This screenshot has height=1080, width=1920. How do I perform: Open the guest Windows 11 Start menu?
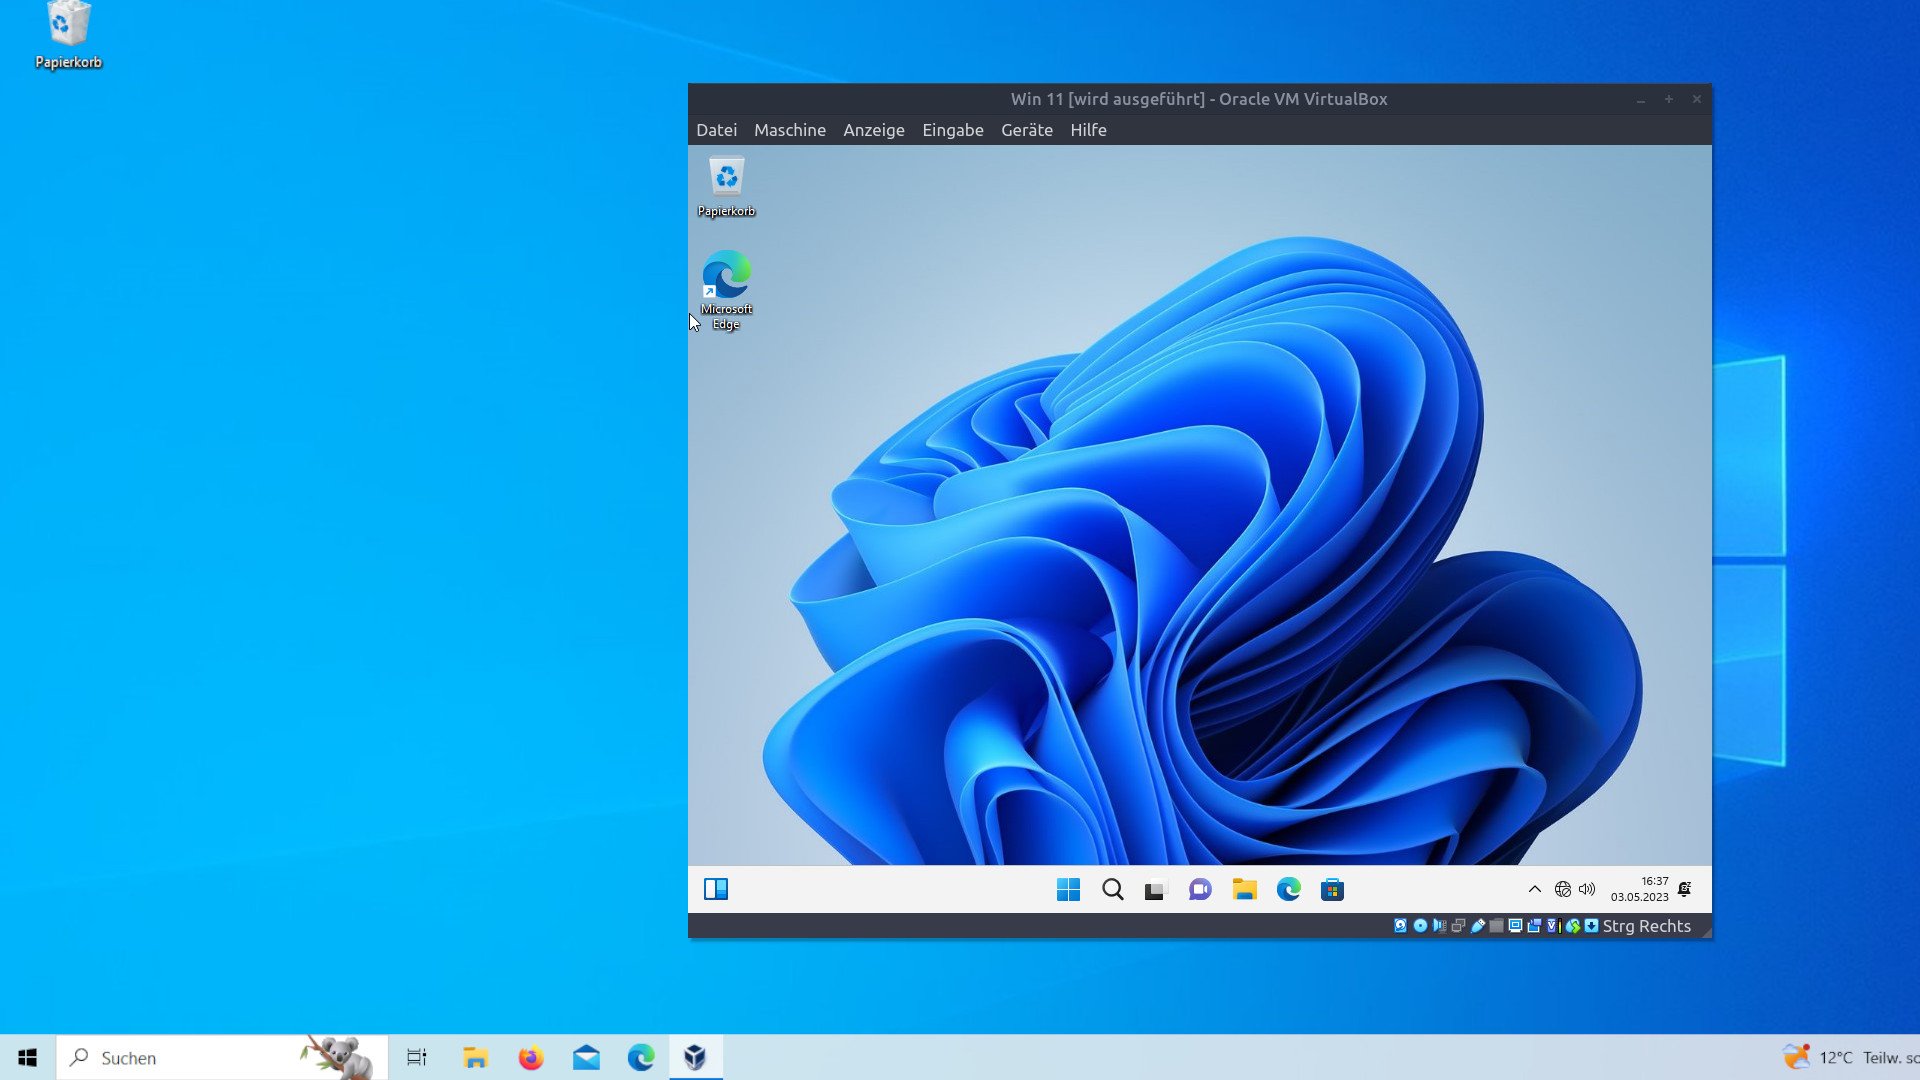click(1068, 890)
